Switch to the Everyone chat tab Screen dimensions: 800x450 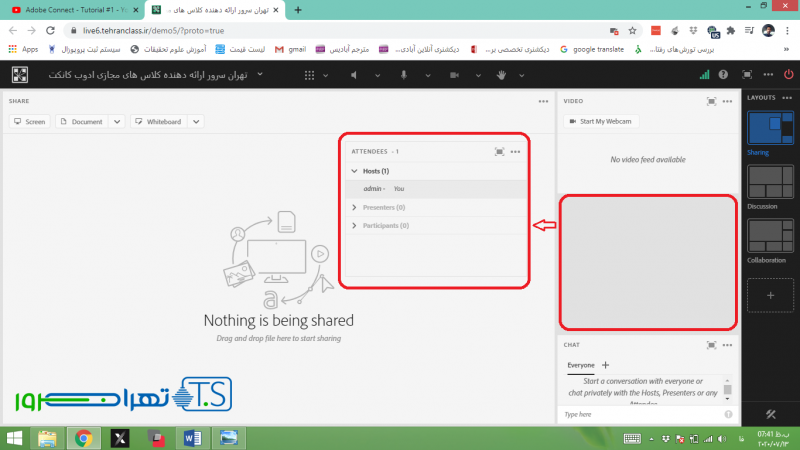(x=580, y=366)
